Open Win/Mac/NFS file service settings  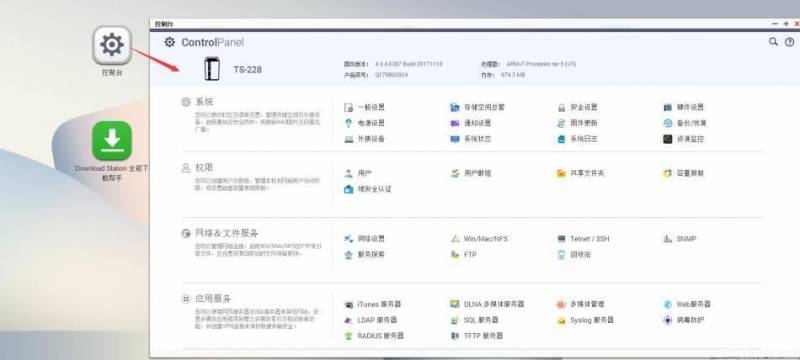pos(480,239)
